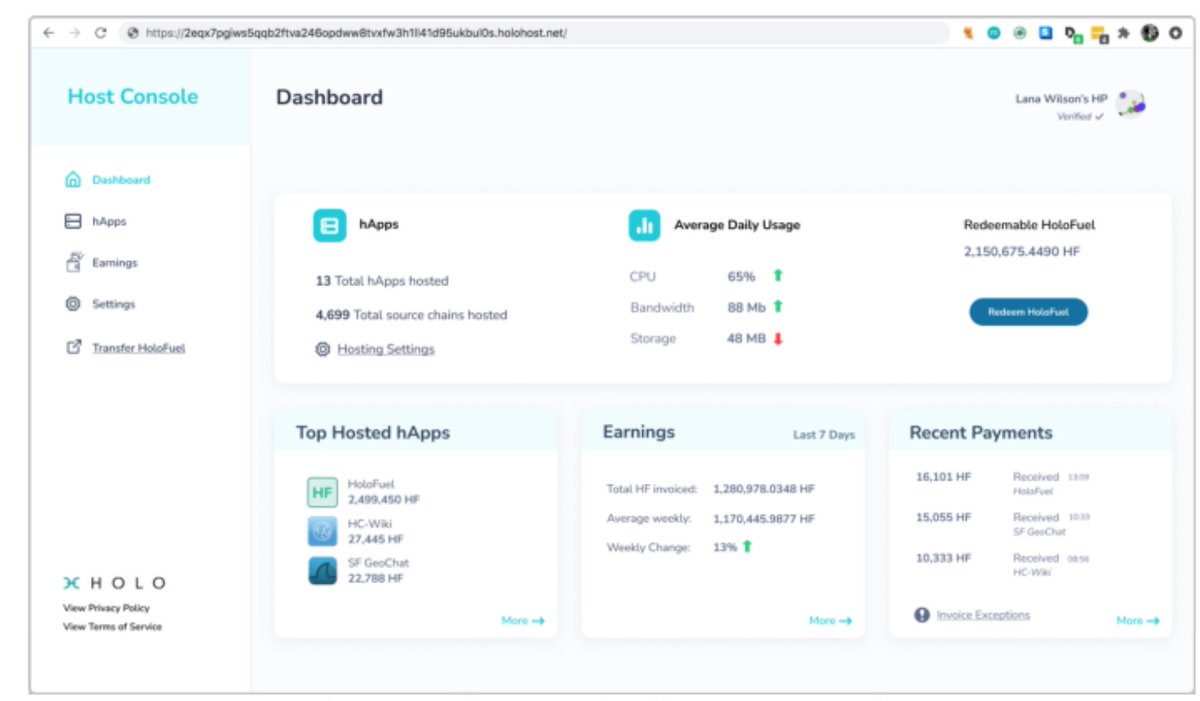
Task: Click the Earnings sidebar icon
Action: click(x=72, y=262)
